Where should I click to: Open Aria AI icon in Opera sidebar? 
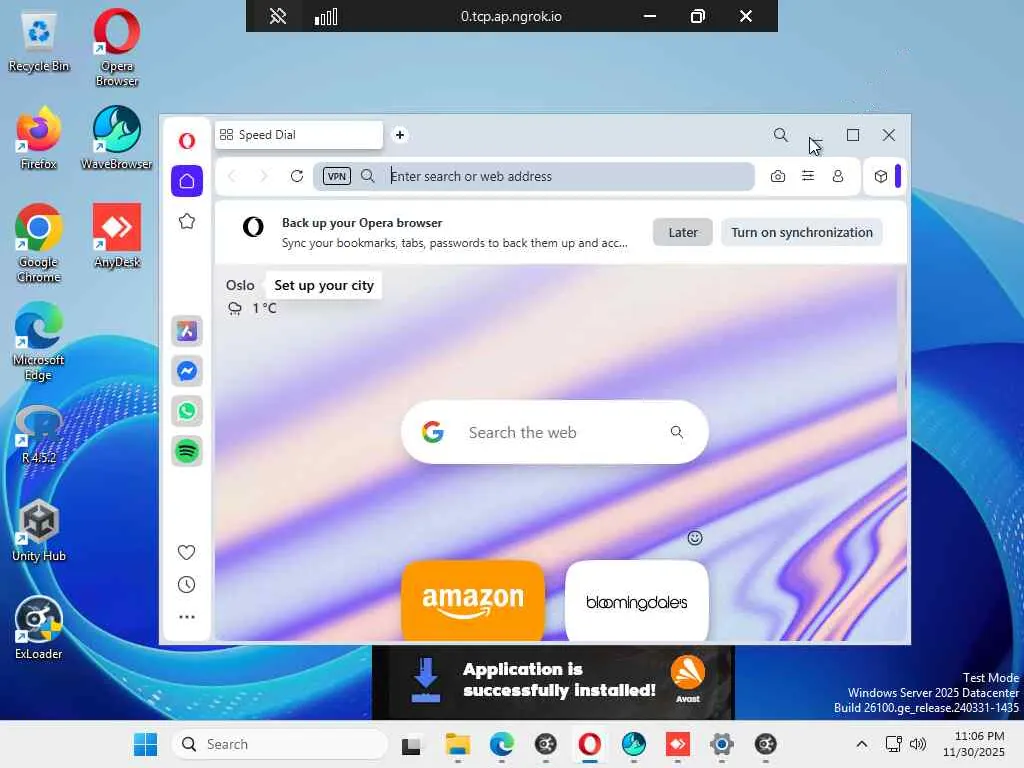pyautogui.click(x=187, y=331)
